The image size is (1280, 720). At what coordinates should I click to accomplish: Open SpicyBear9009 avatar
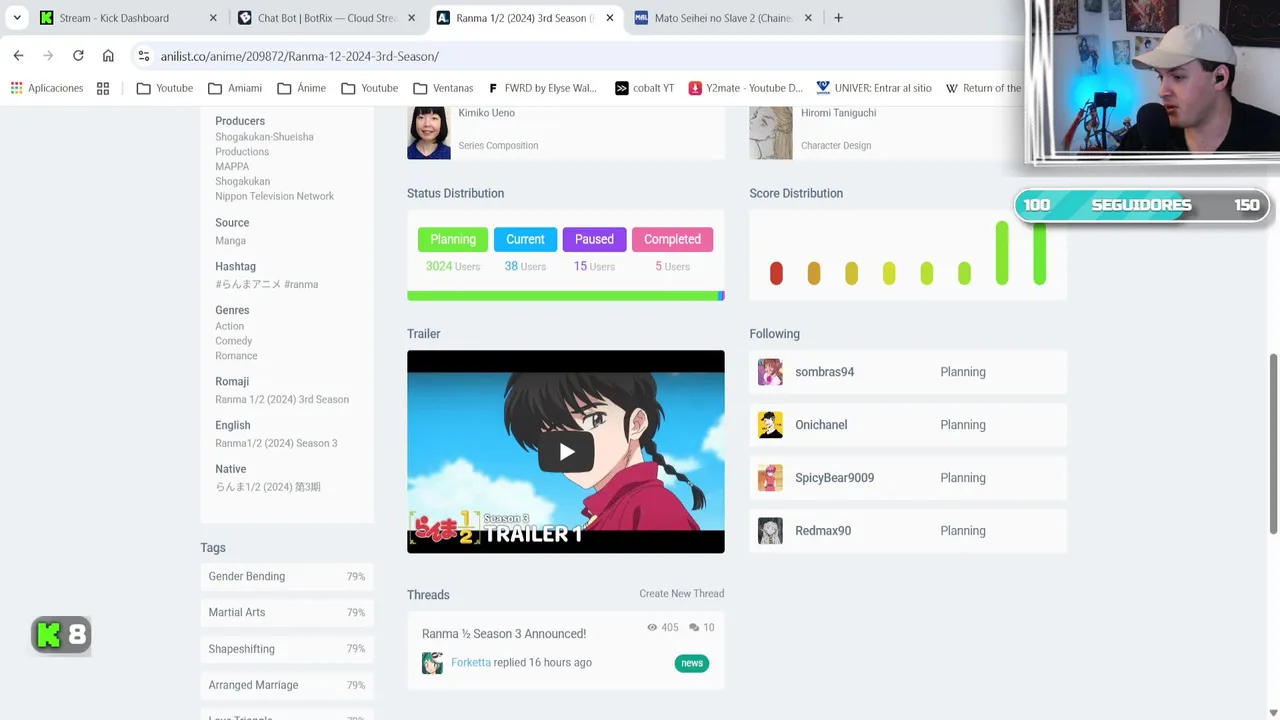770,478
